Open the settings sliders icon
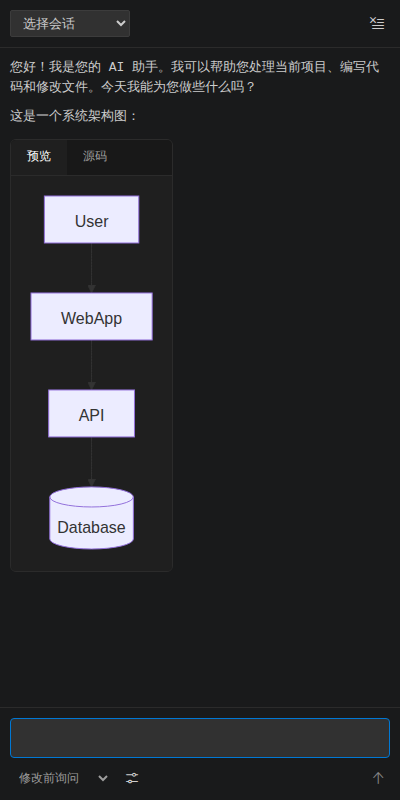The height and width of the screenshot is (800, 400). tap(132, 778)
